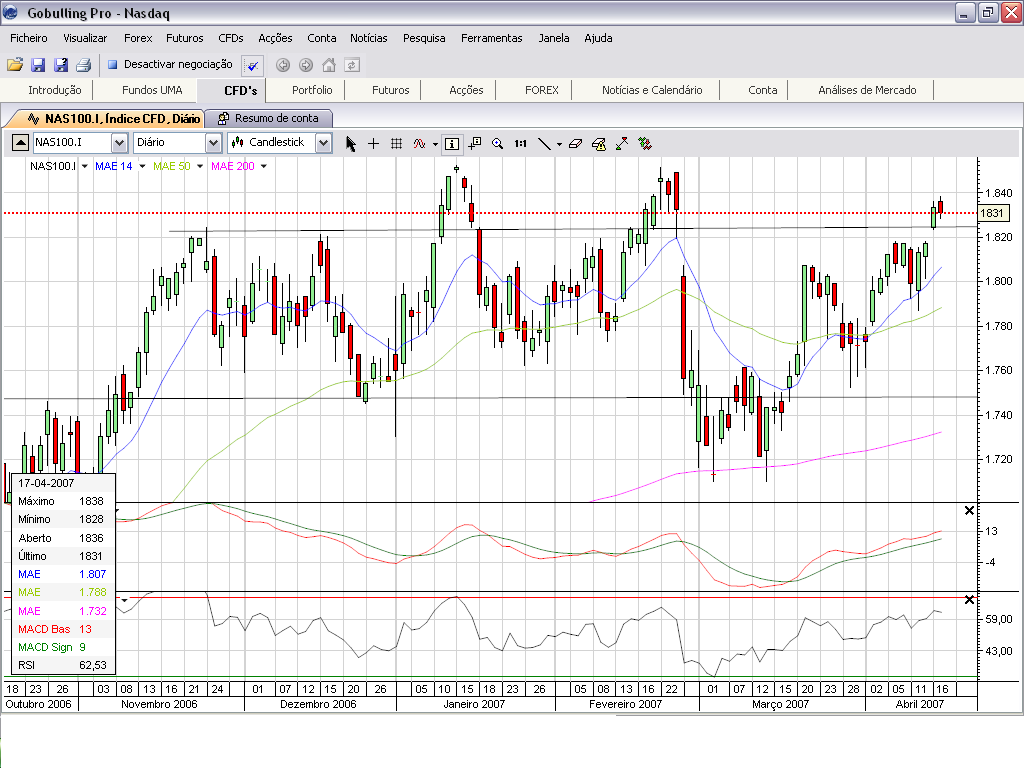Toggle the info data window button
The image size is (1024, 768).
pyautogui.click(x=451, y=143)
